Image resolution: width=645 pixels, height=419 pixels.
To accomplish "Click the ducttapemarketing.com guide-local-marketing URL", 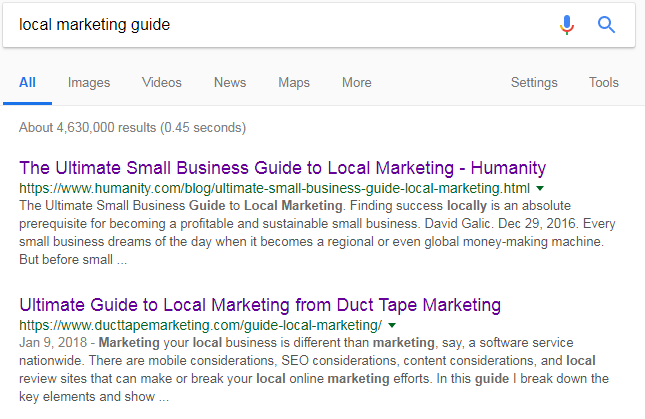I will point(201,325).
